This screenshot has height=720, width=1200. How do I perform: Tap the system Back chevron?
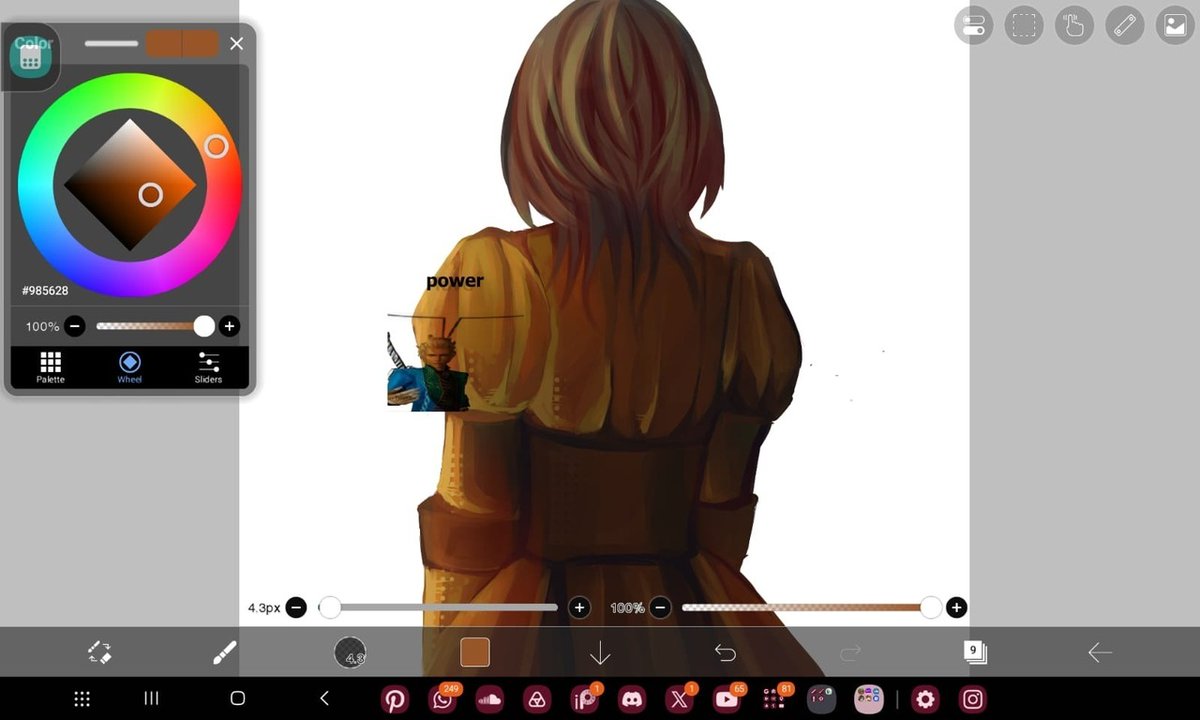point(324,699)
